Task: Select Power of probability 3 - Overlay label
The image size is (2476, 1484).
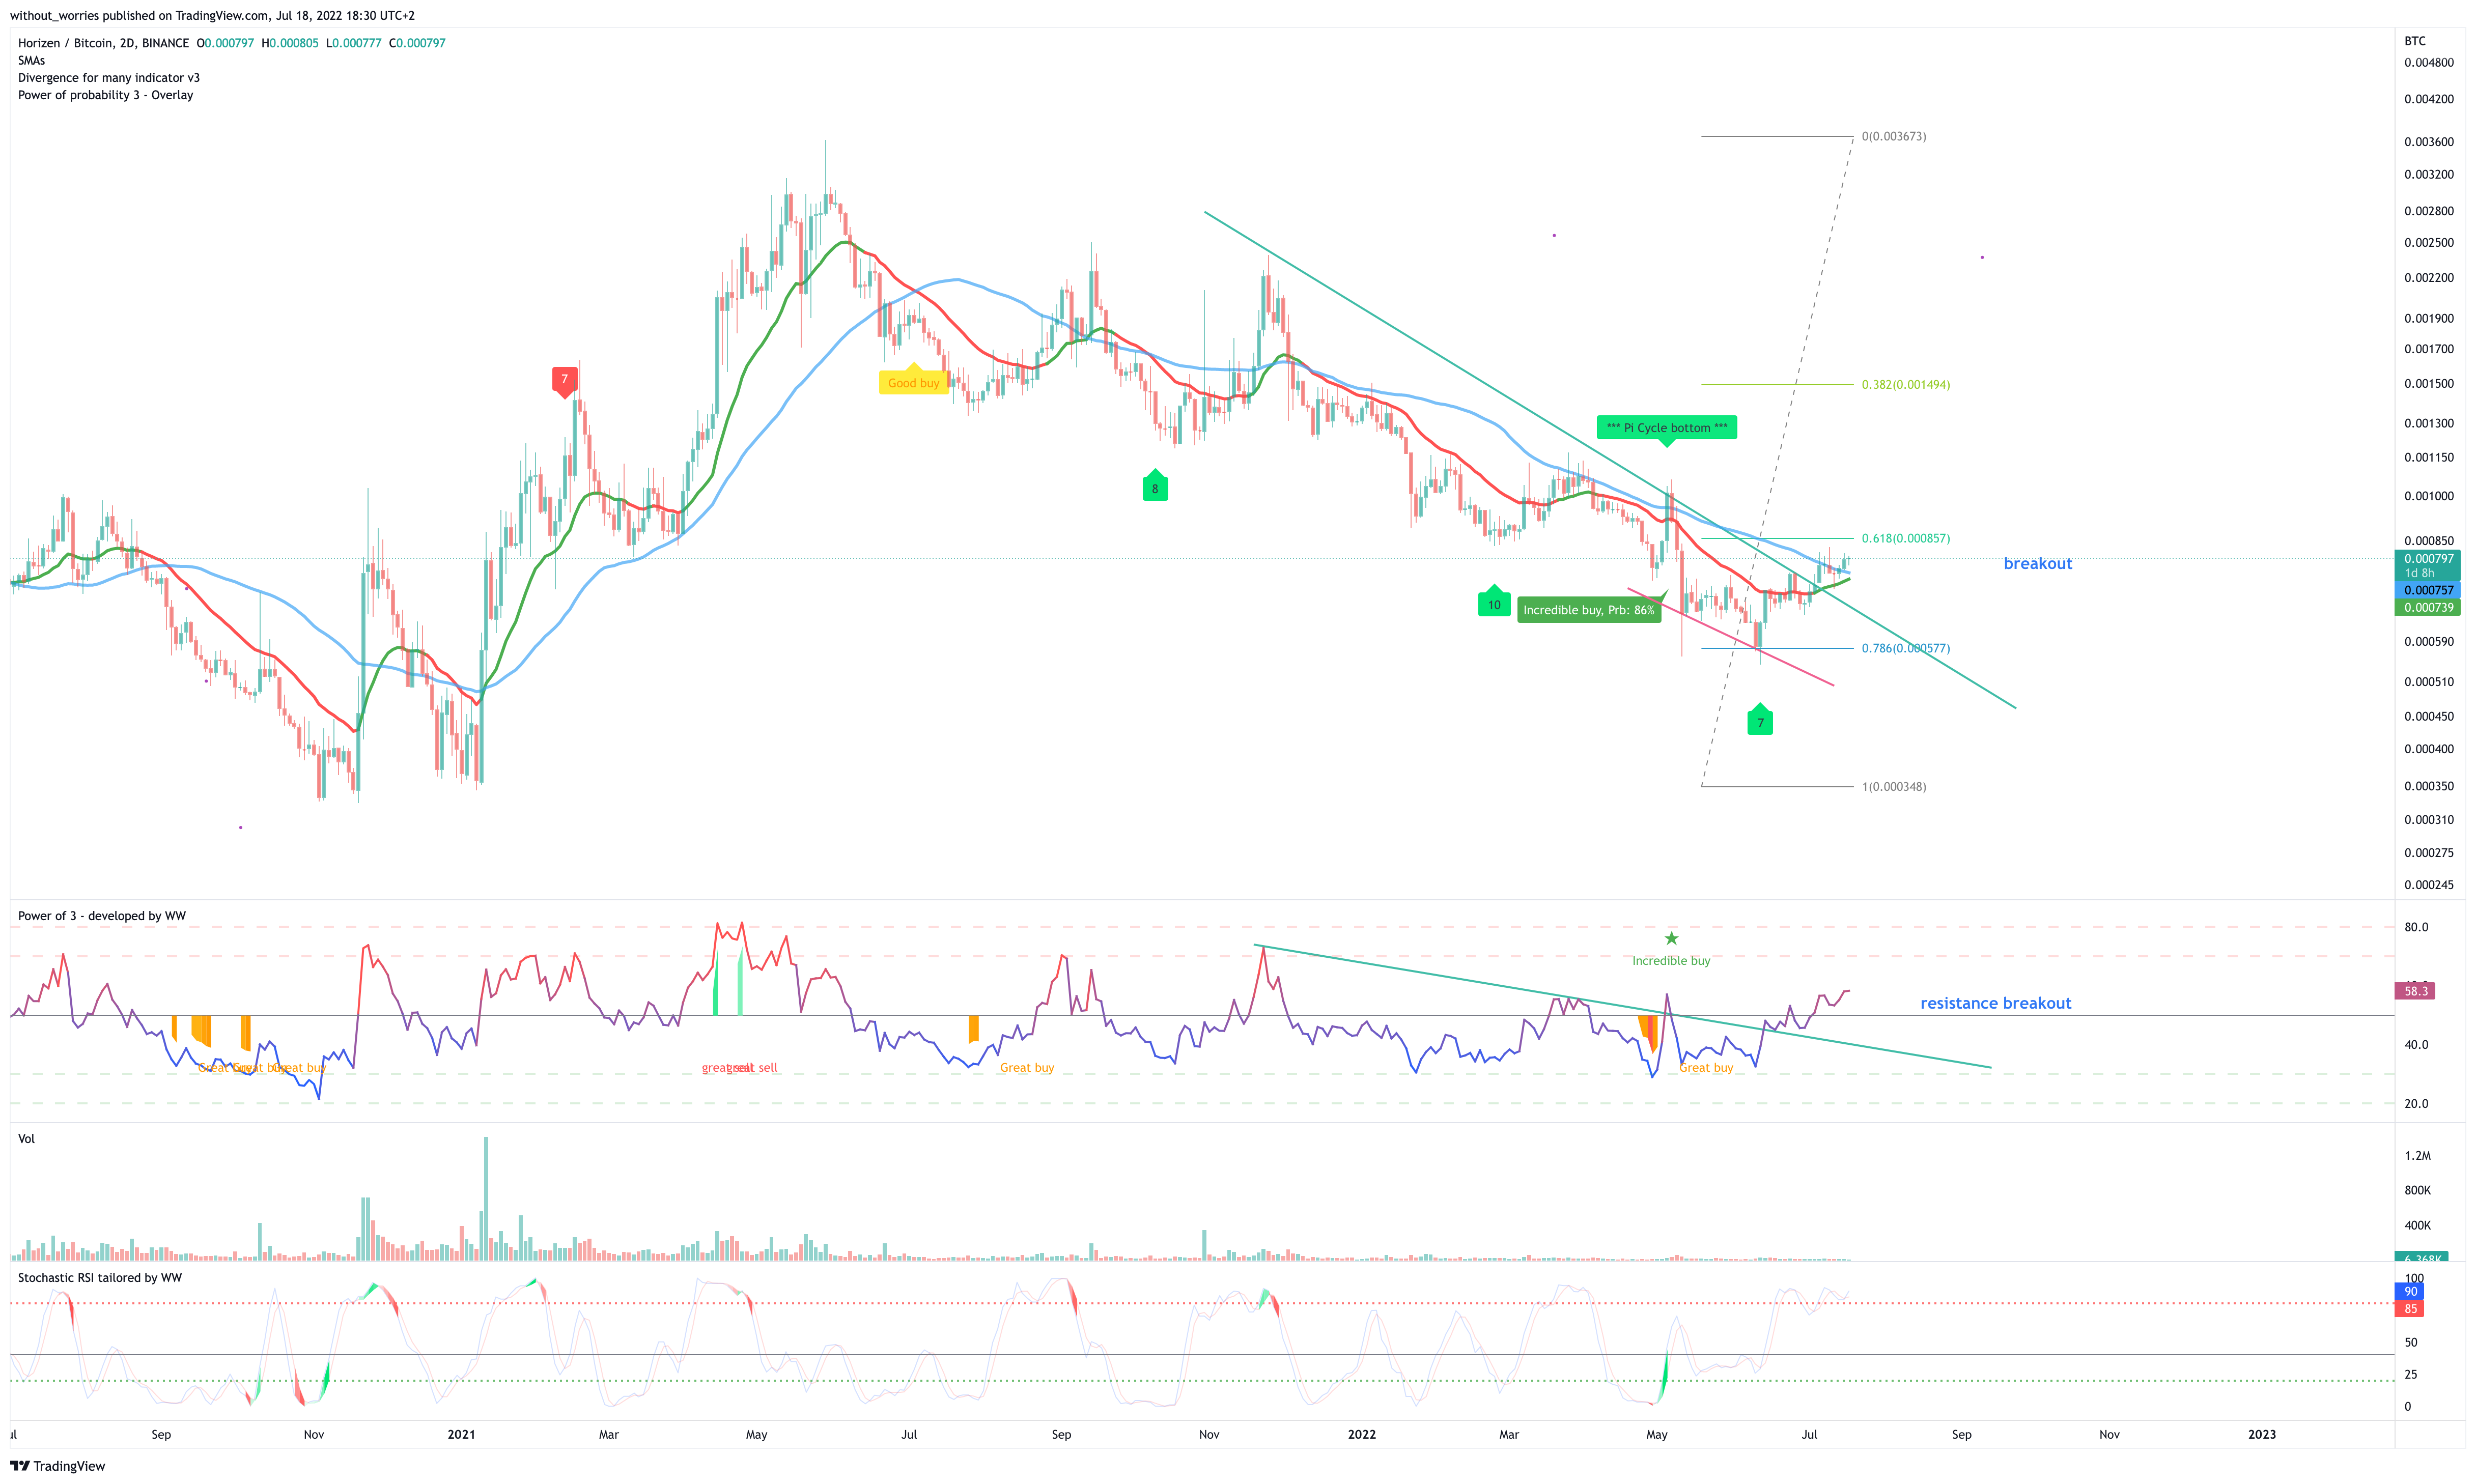Action: [106, 95]
